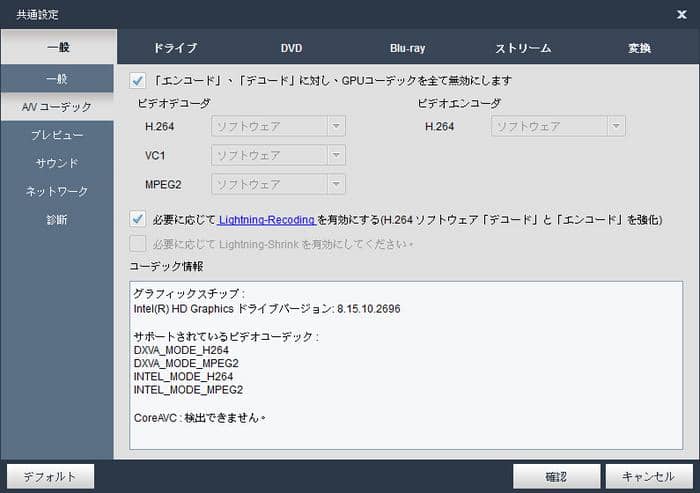
Task: Select the 変換 tab
Action: pos(639,48)
